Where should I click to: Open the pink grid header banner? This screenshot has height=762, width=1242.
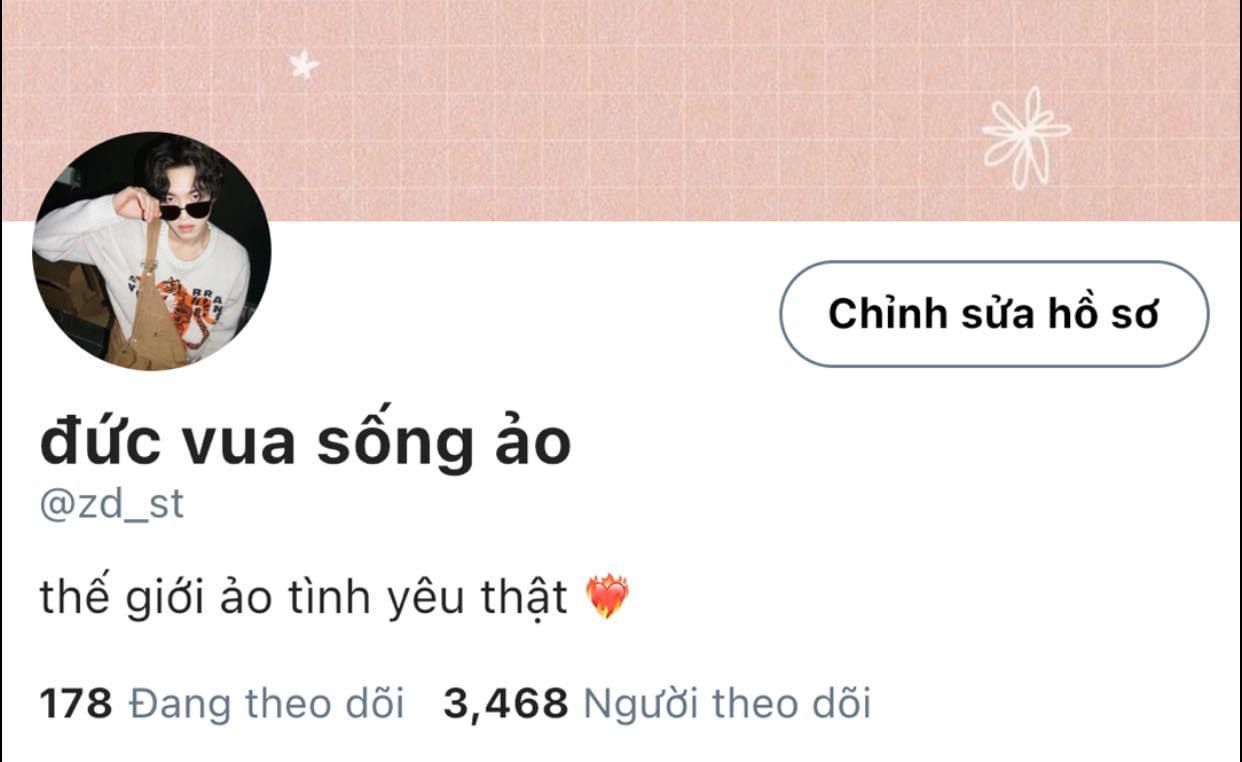click(621, 110)
